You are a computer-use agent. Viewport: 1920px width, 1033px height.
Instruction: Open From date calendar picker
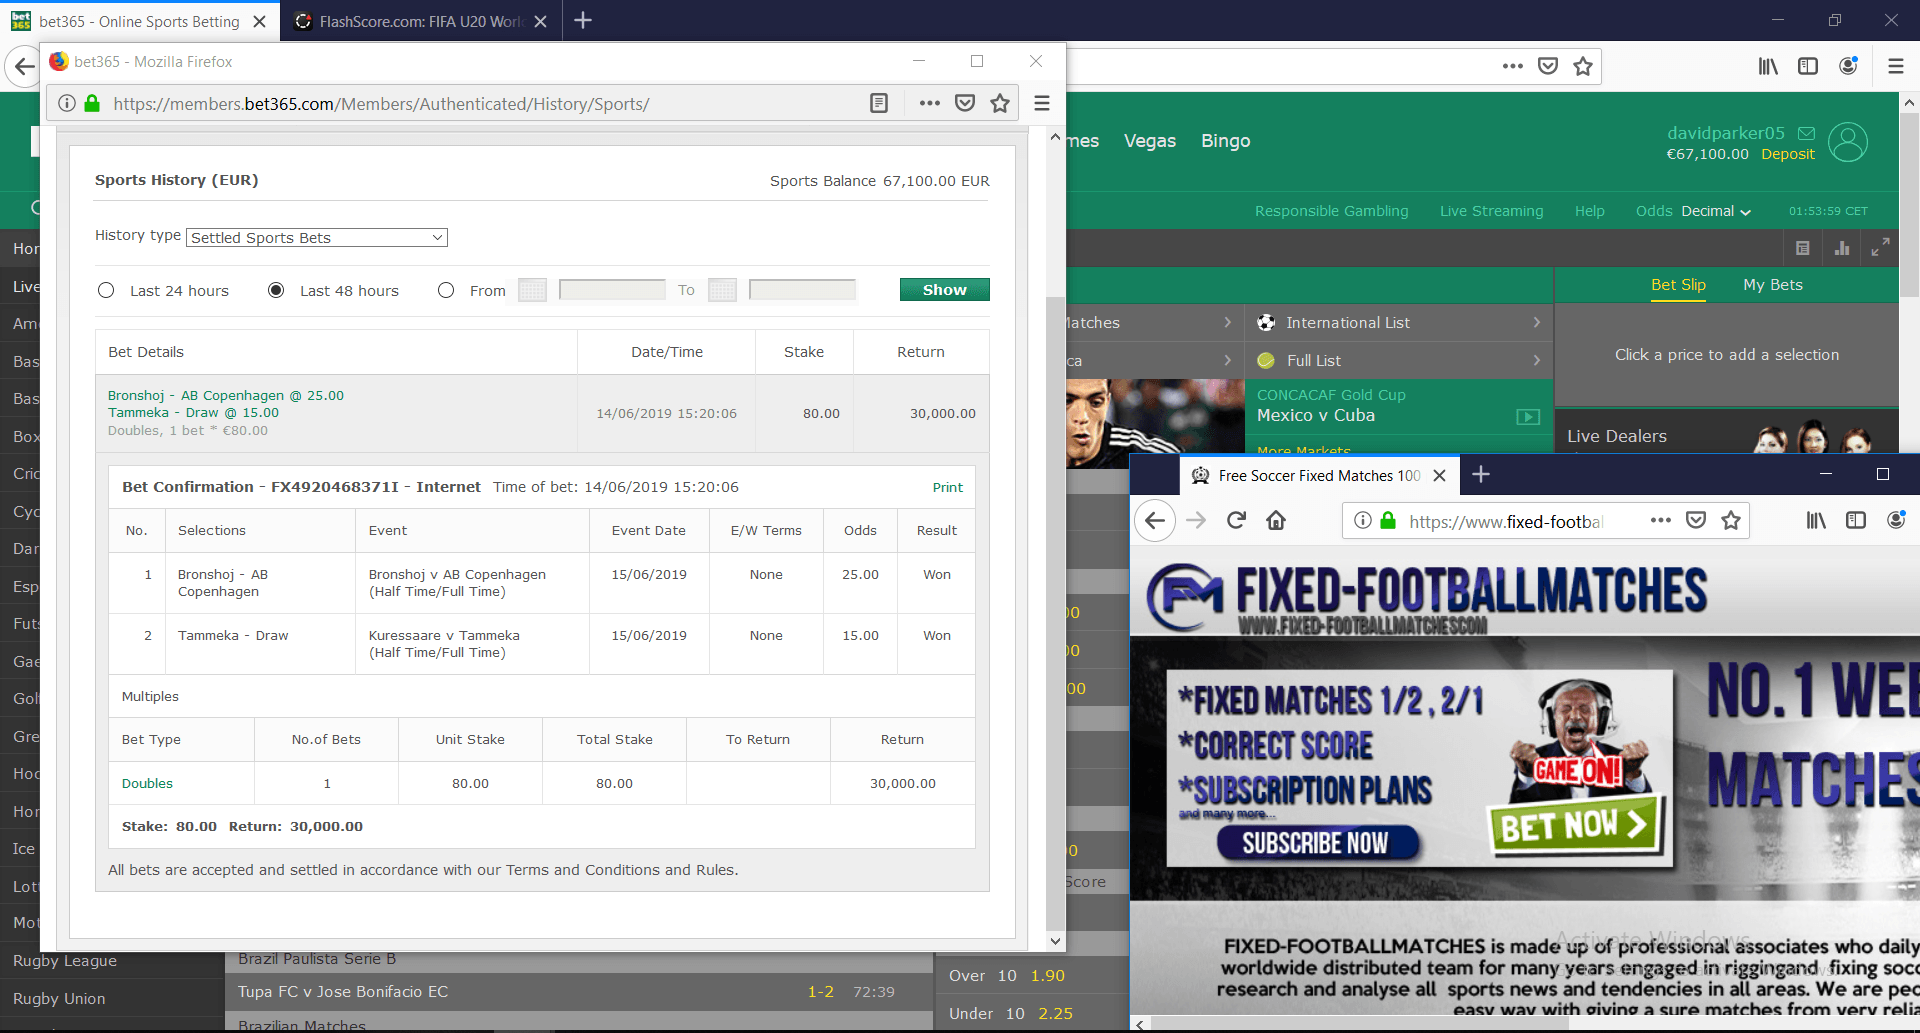[x=532, y=290]
